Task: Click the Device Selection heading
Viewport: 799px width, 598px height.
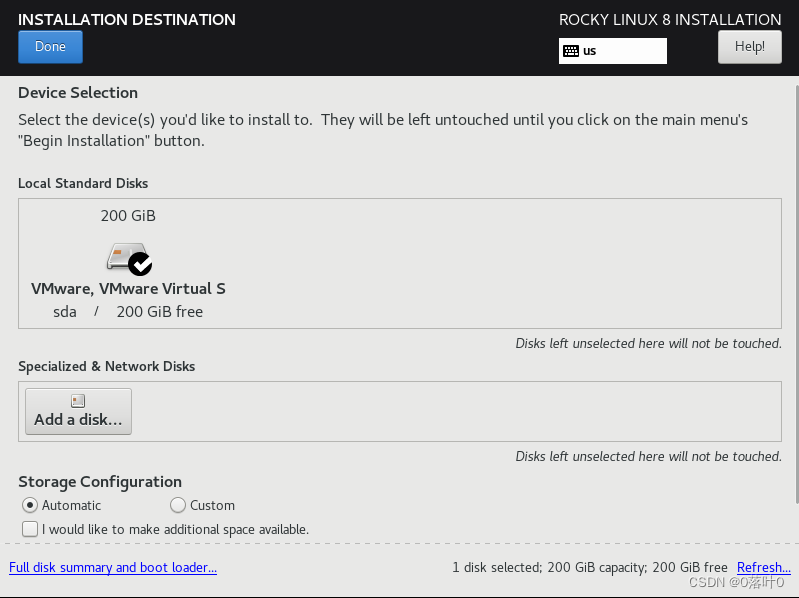Action: click(78, 93)
